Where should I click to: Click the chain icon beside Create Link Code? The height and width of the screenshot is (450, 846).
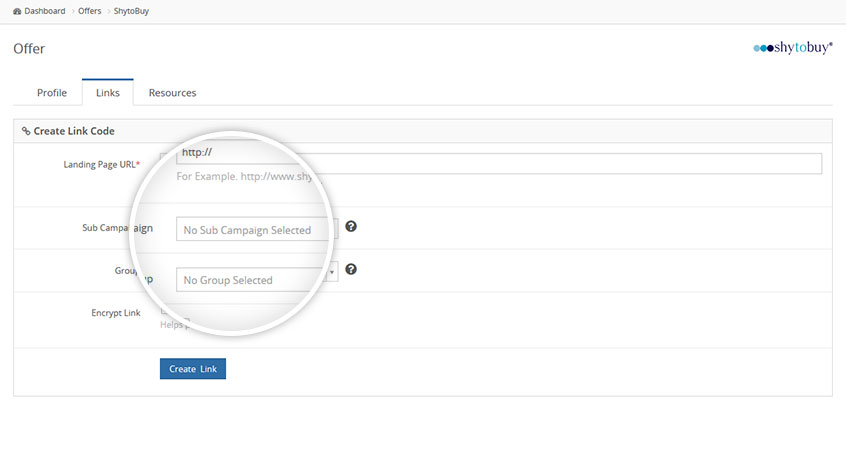pos(26,131)
